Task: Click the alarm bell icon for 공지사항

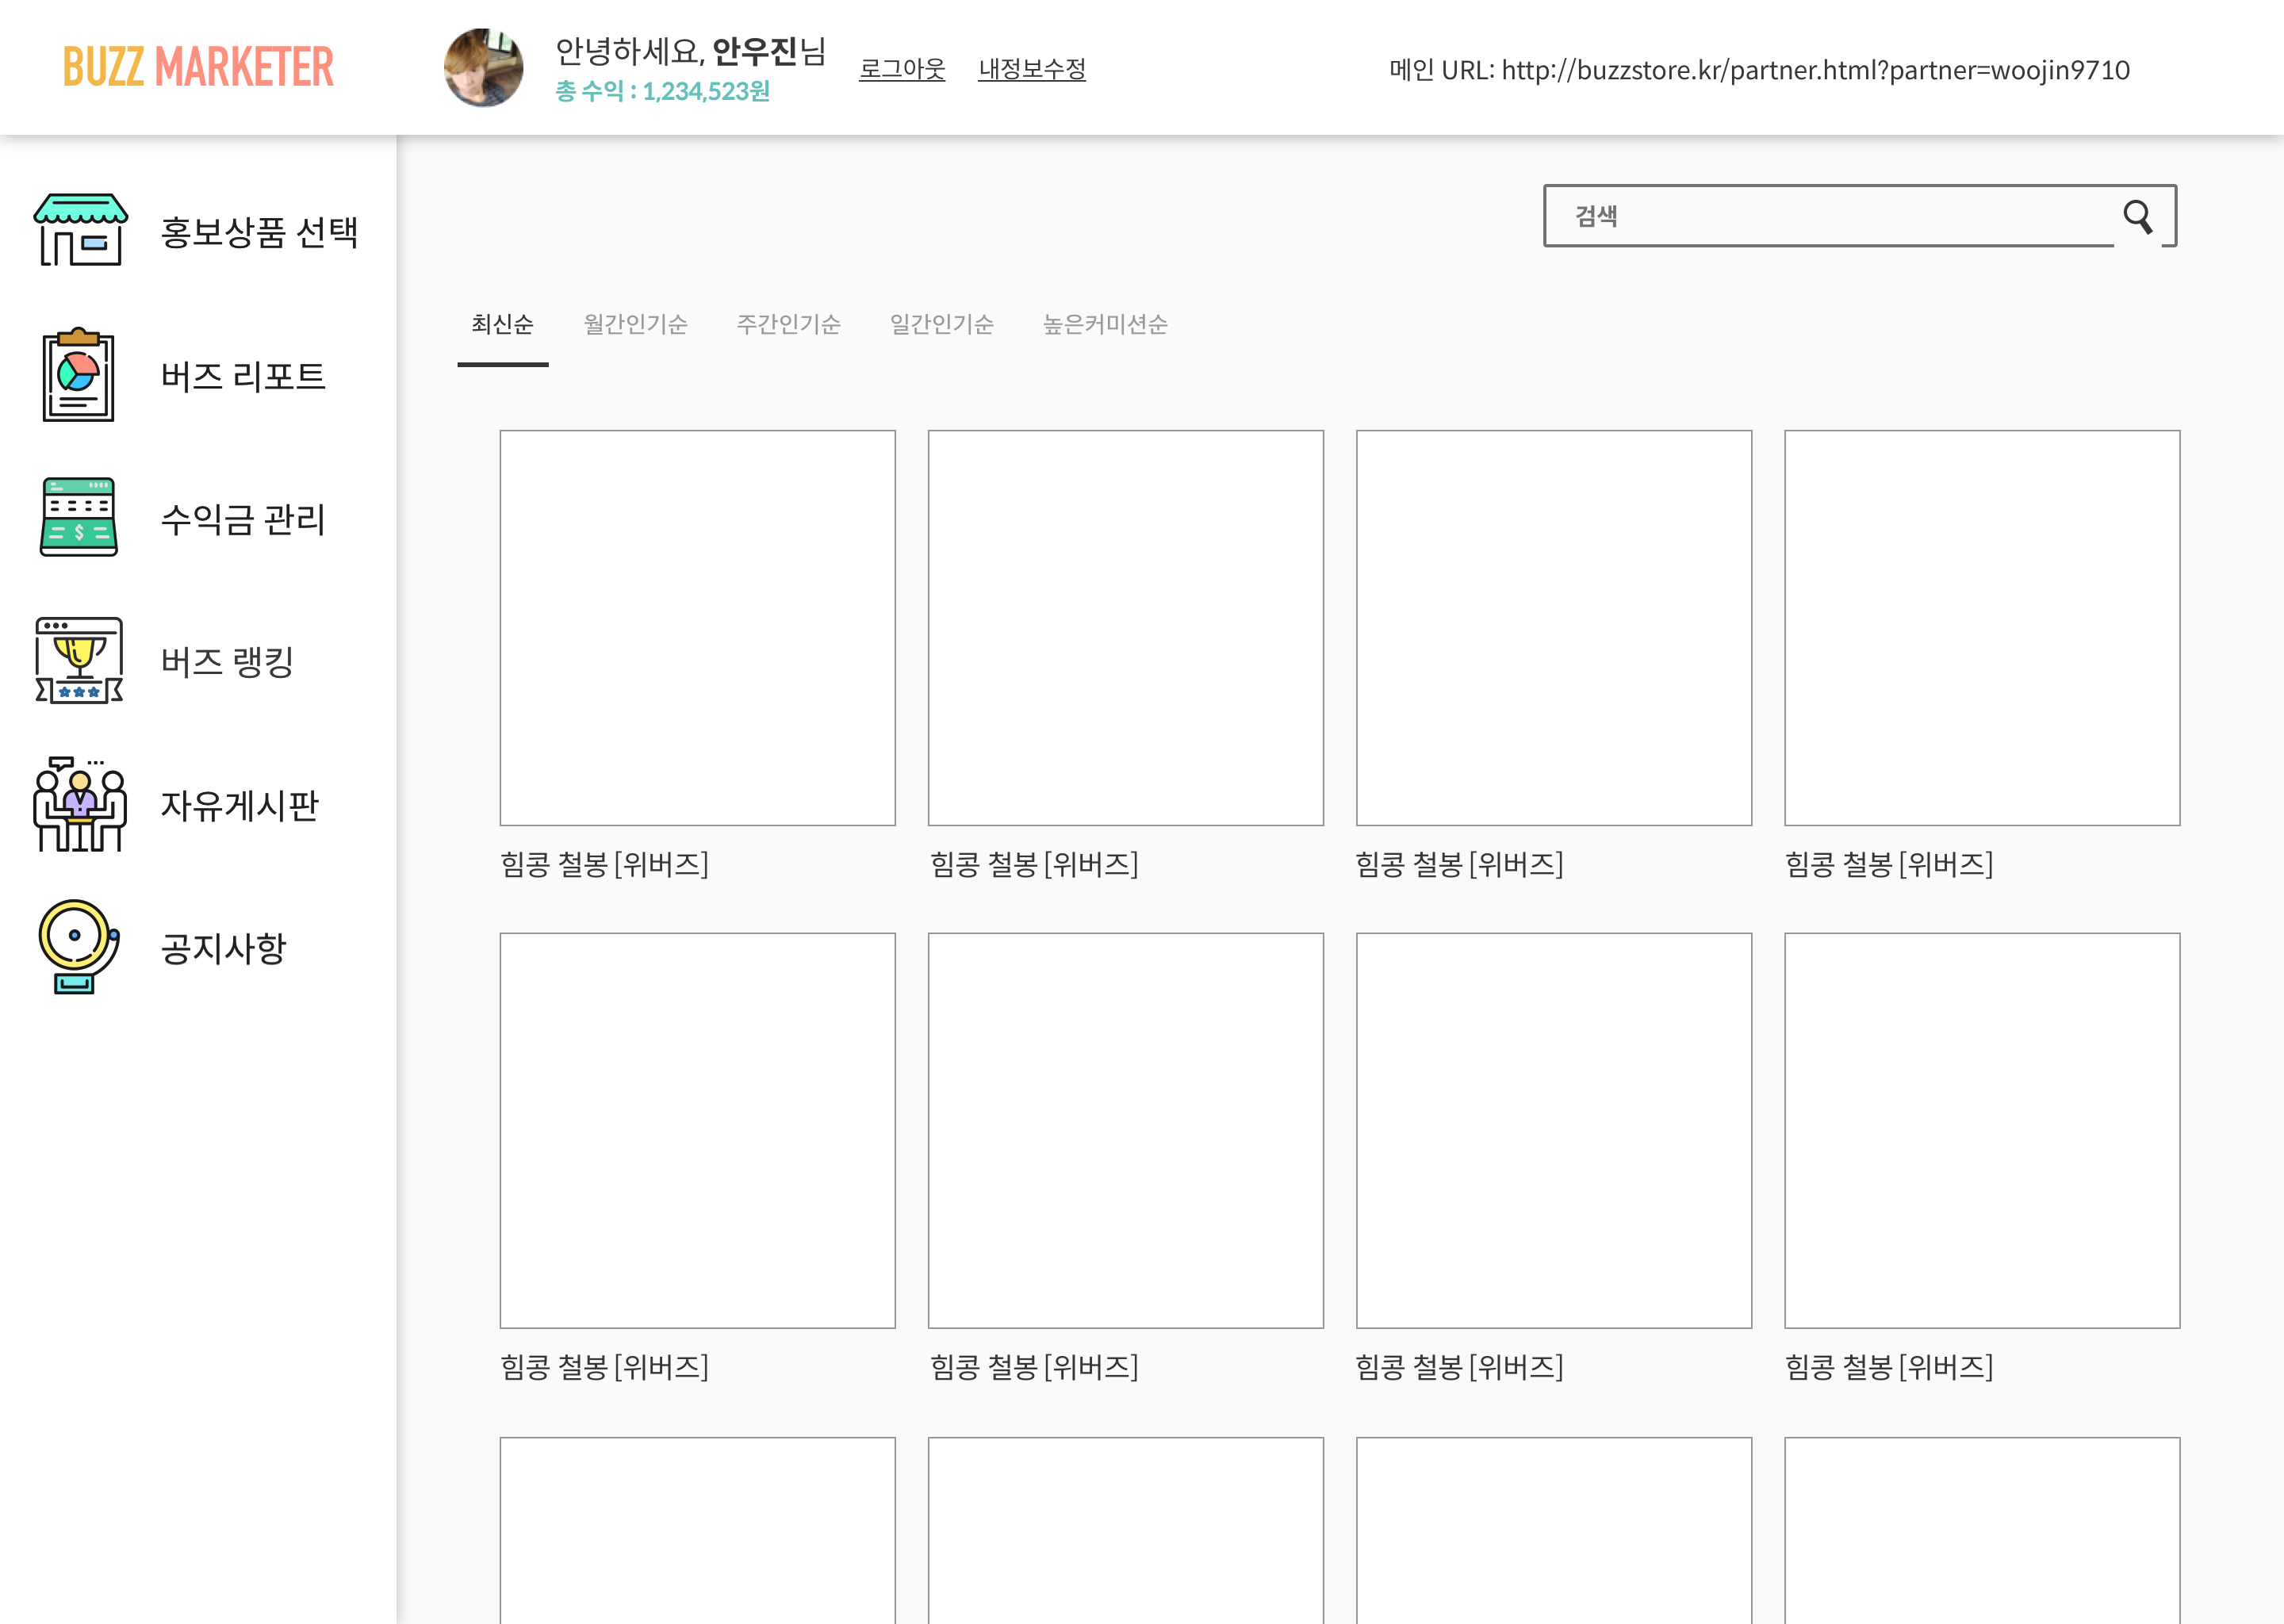Action: coord(79,946)
